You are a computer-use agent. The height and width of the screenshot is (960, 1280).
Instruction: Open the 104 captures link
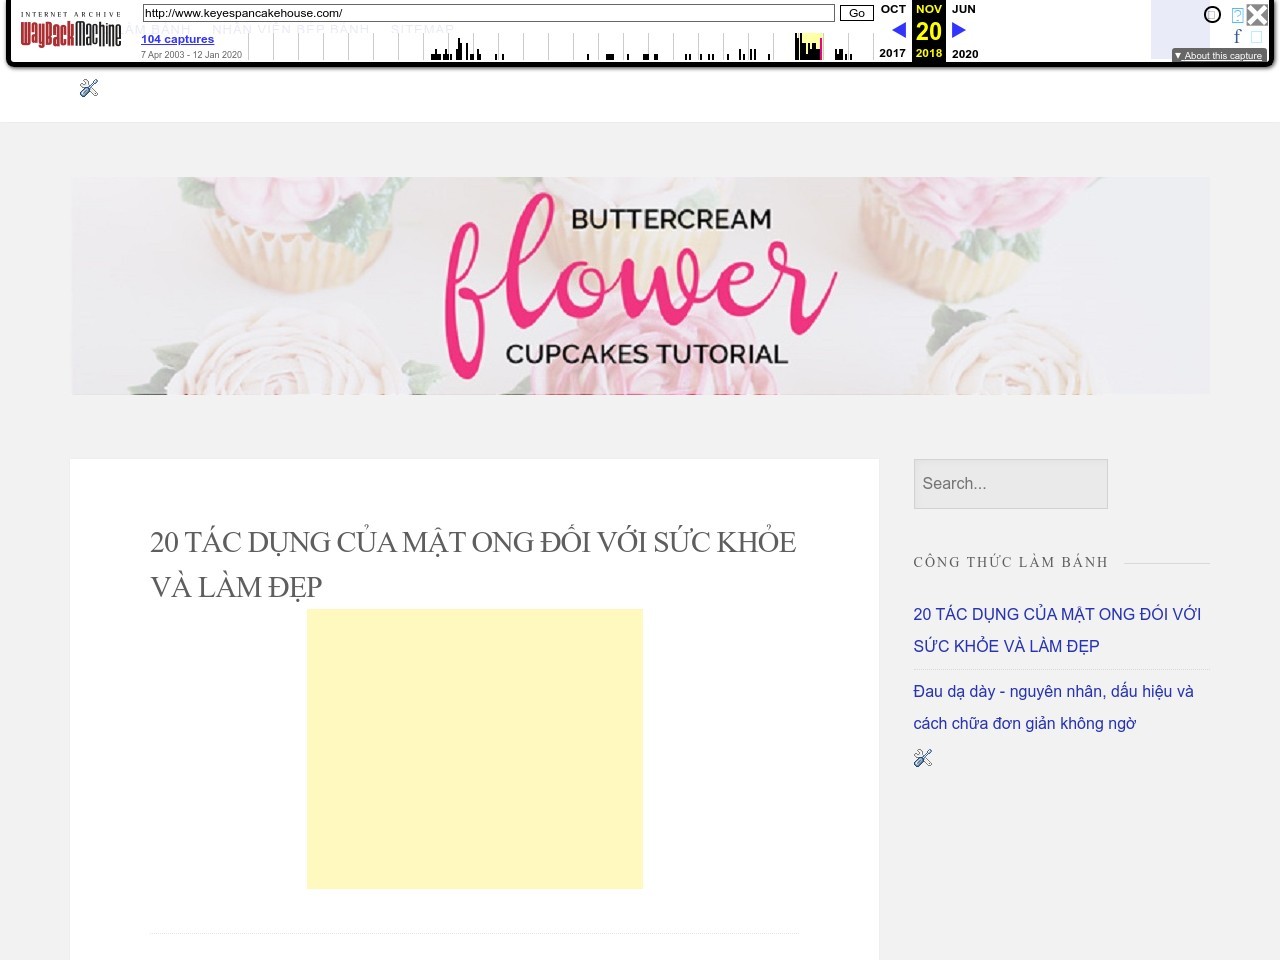coord(177,39)
